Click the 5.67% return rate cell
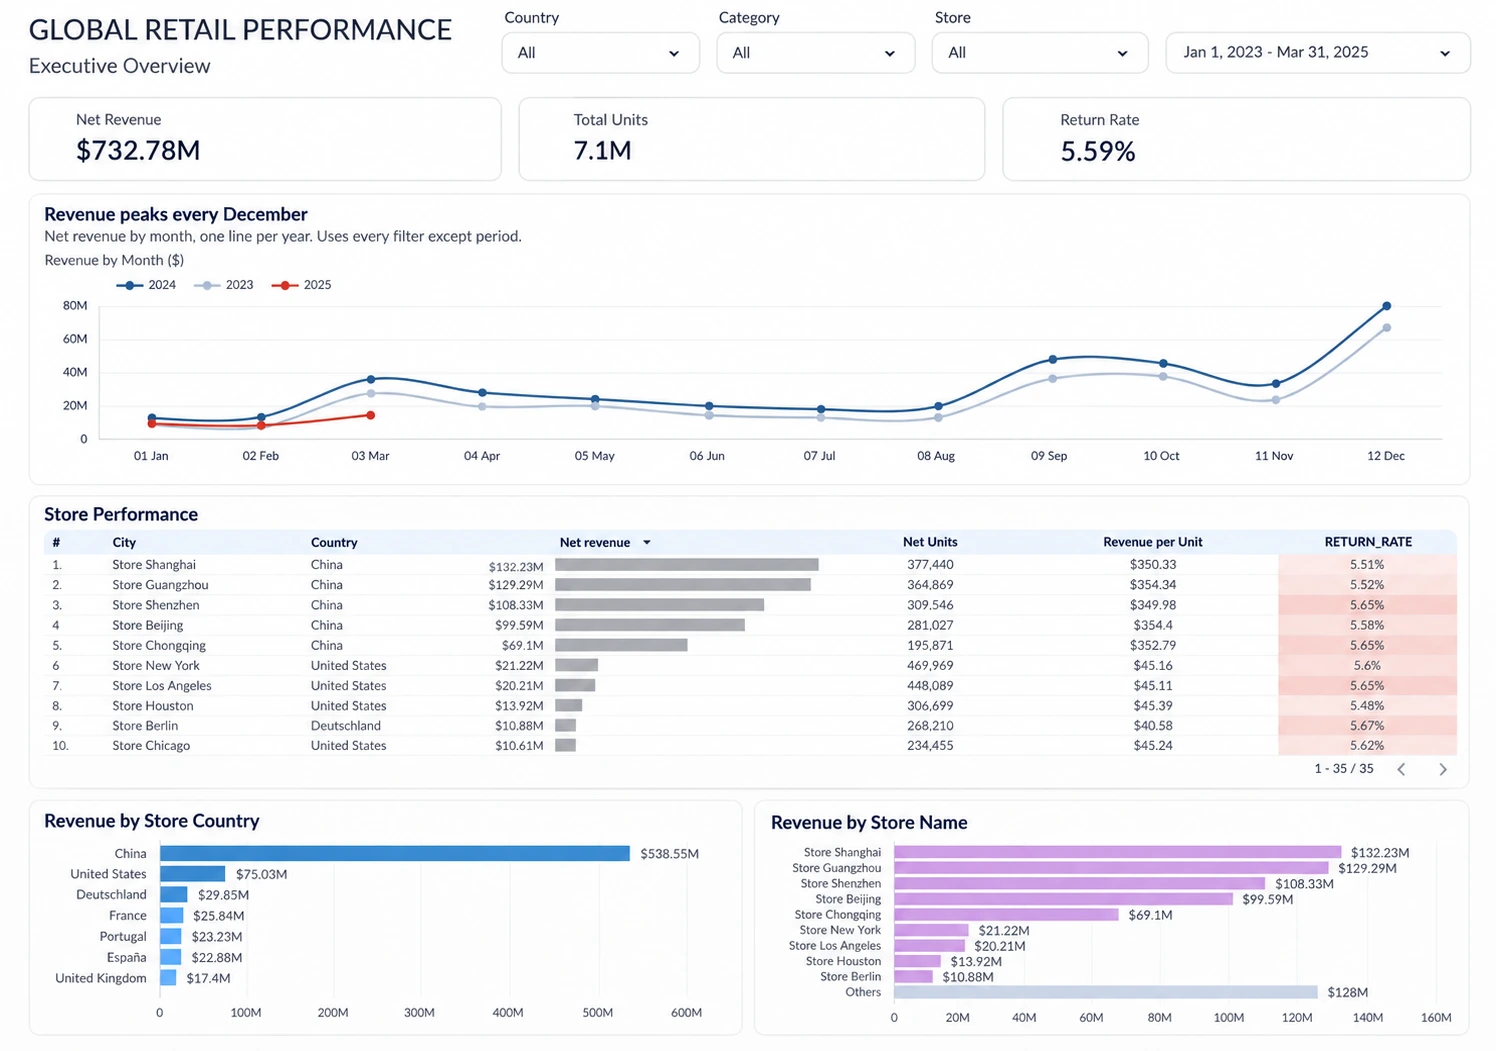The image size is (1496, 1051). coord(1367,725)
